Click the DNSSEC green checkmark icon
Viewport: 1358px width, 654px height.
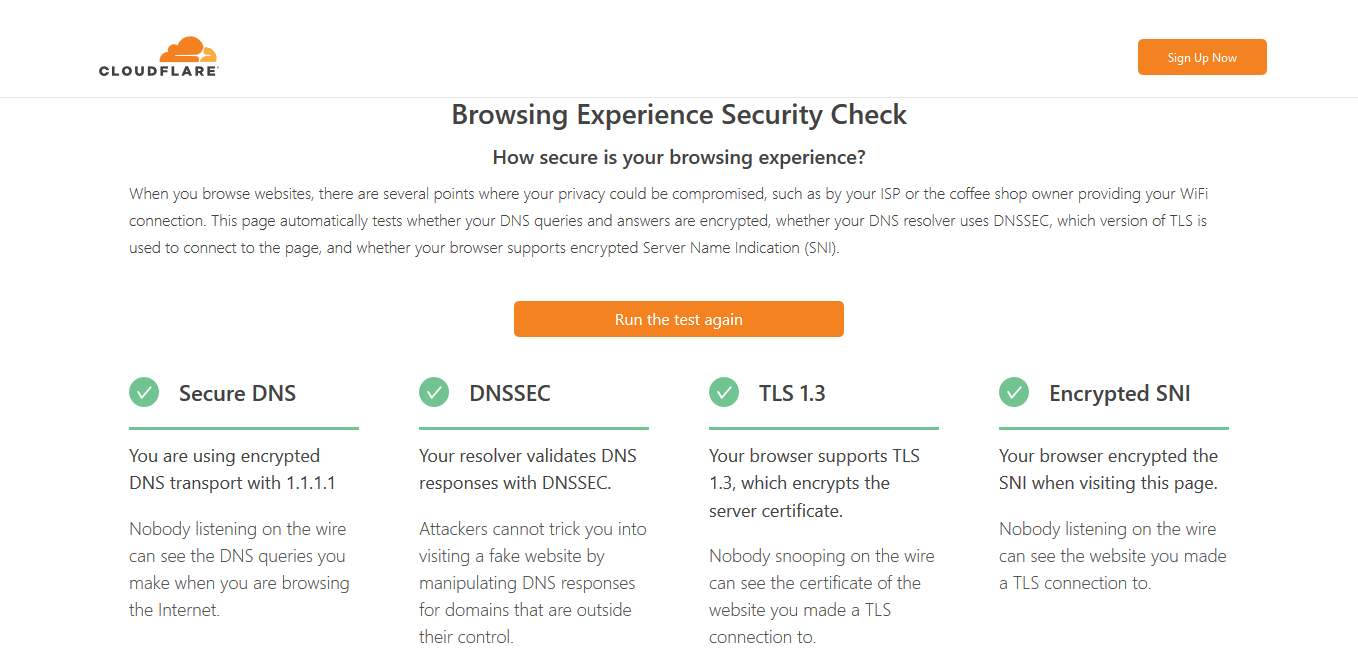point(434,392)
